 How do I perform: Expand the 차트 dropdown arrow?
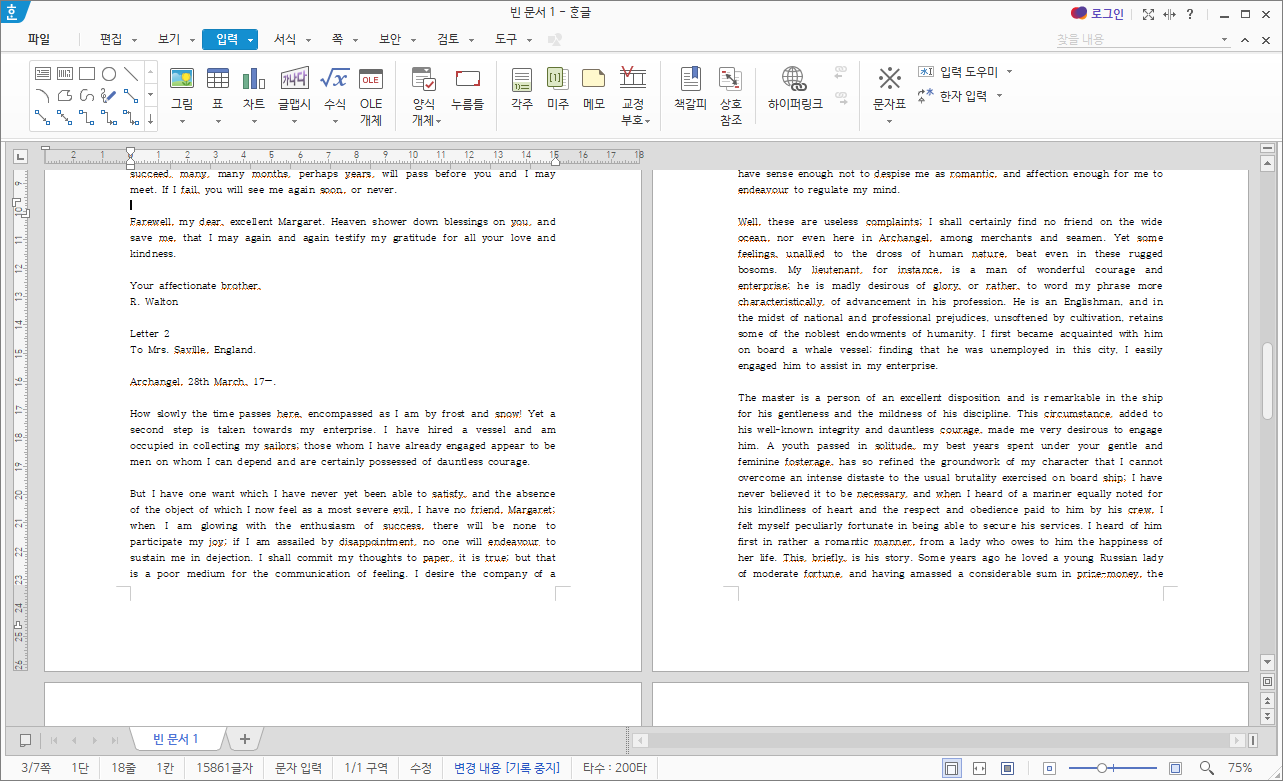coord(254,121)
